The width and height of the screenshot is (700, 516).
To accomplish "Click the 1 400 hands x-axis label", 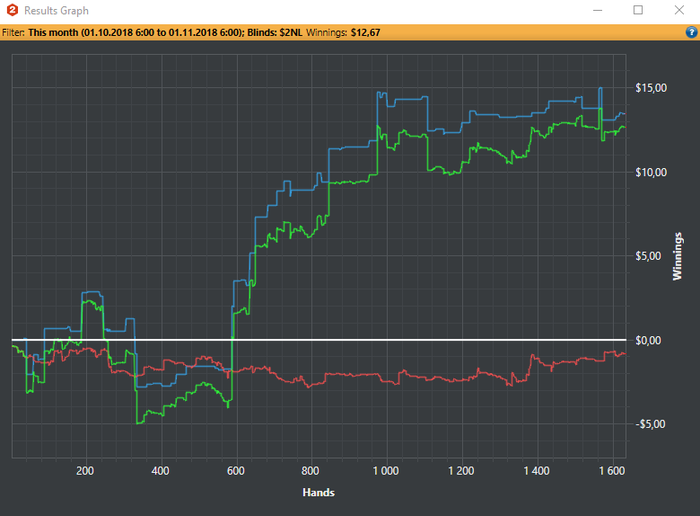I will pos(537,471).
